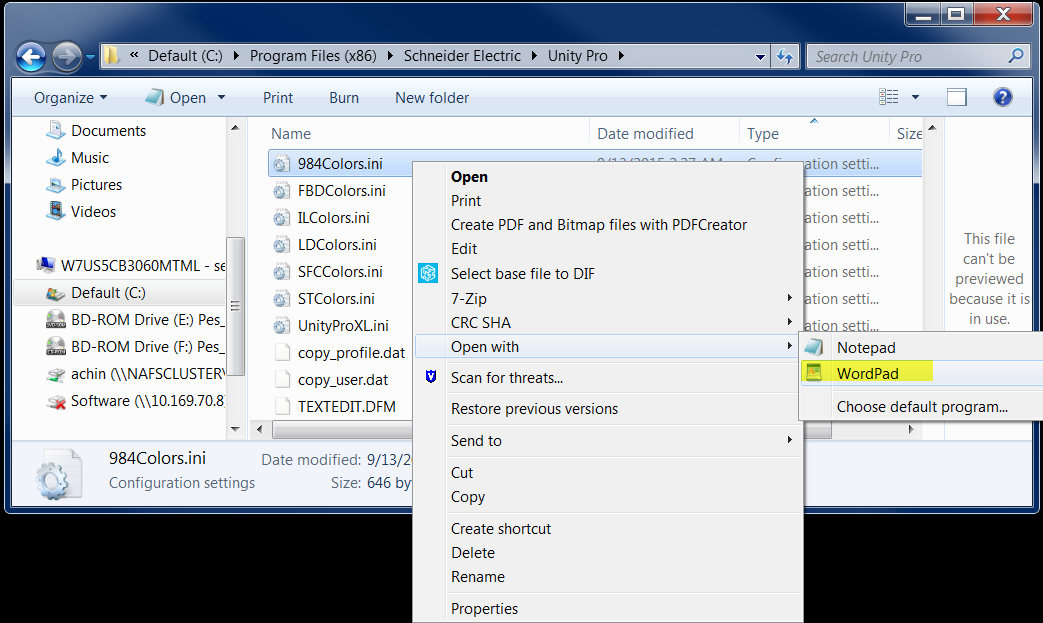Click the copy_profile.dat file icon
Screen dimensions: 1043x623
282,352
